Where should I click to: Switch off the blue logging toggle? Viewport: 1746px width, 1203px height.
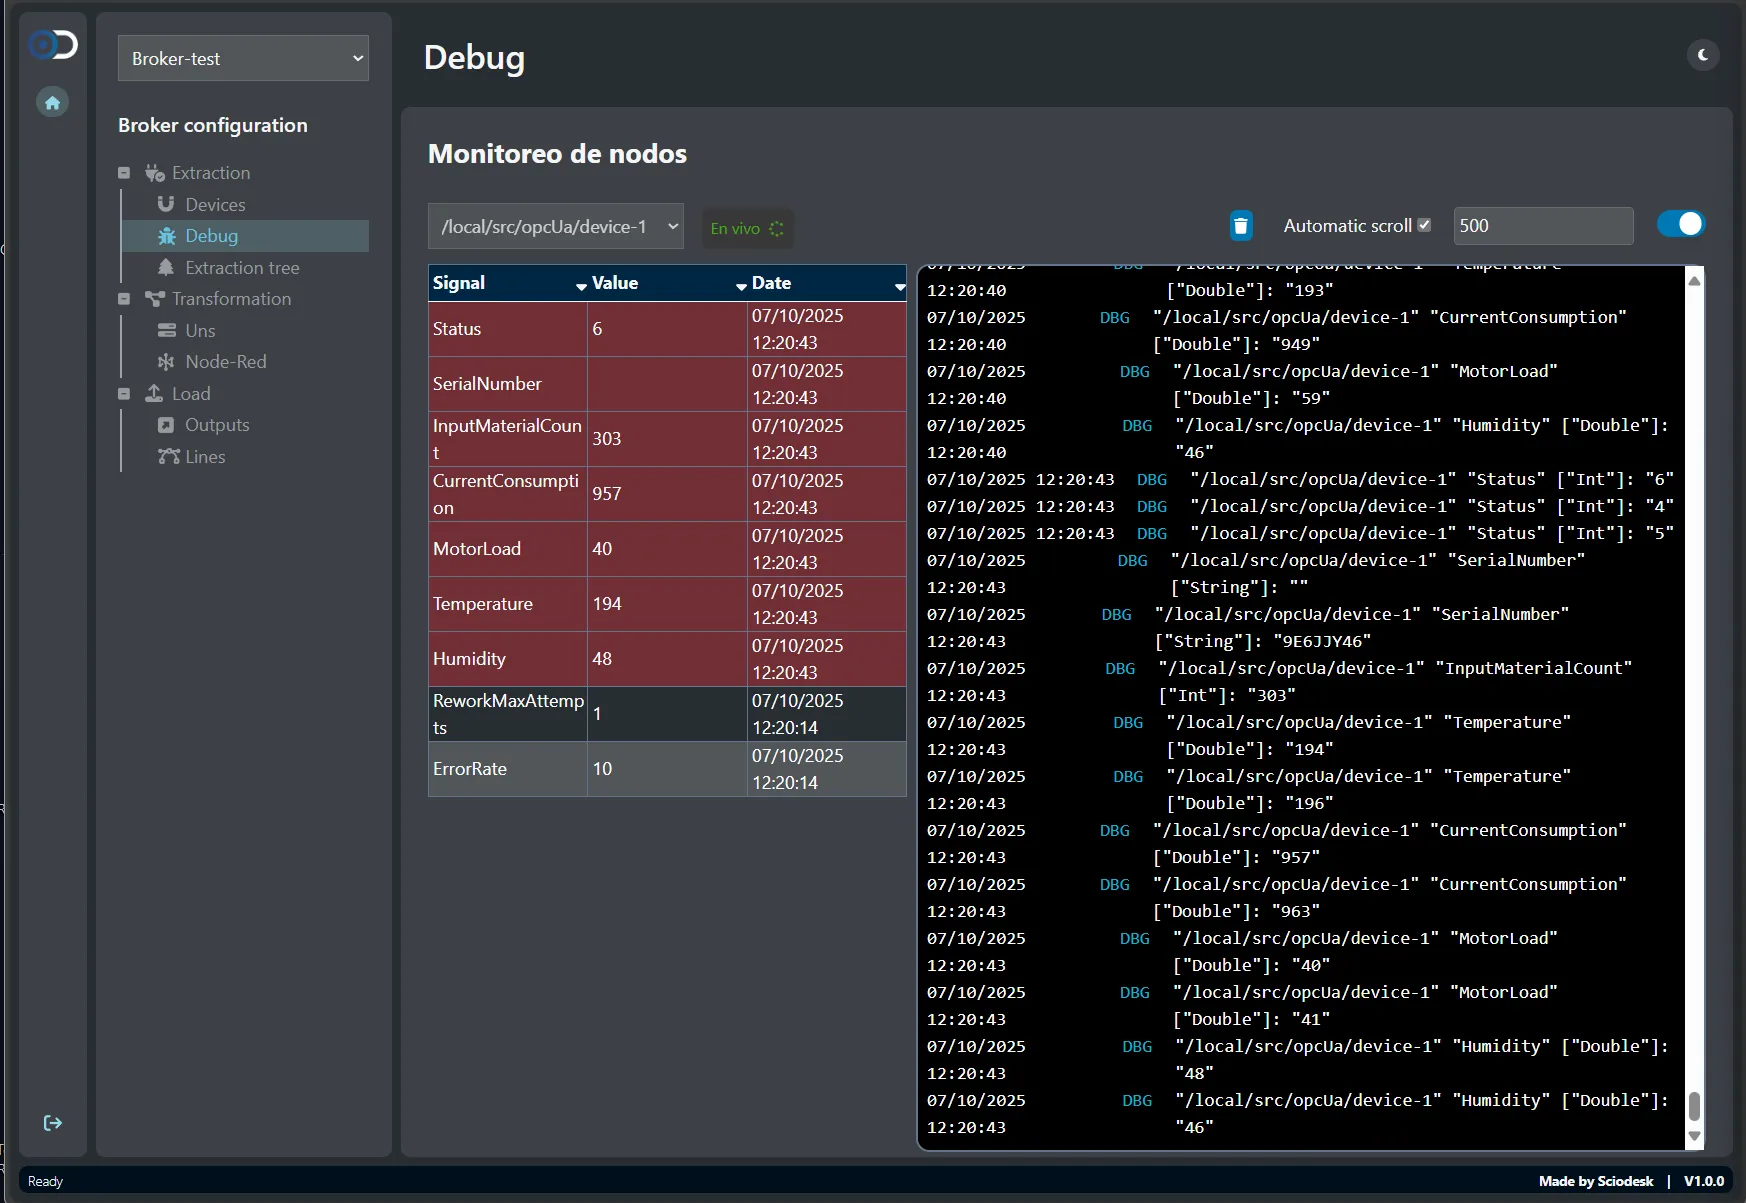pyautogui.click(x=1680, y=223)
